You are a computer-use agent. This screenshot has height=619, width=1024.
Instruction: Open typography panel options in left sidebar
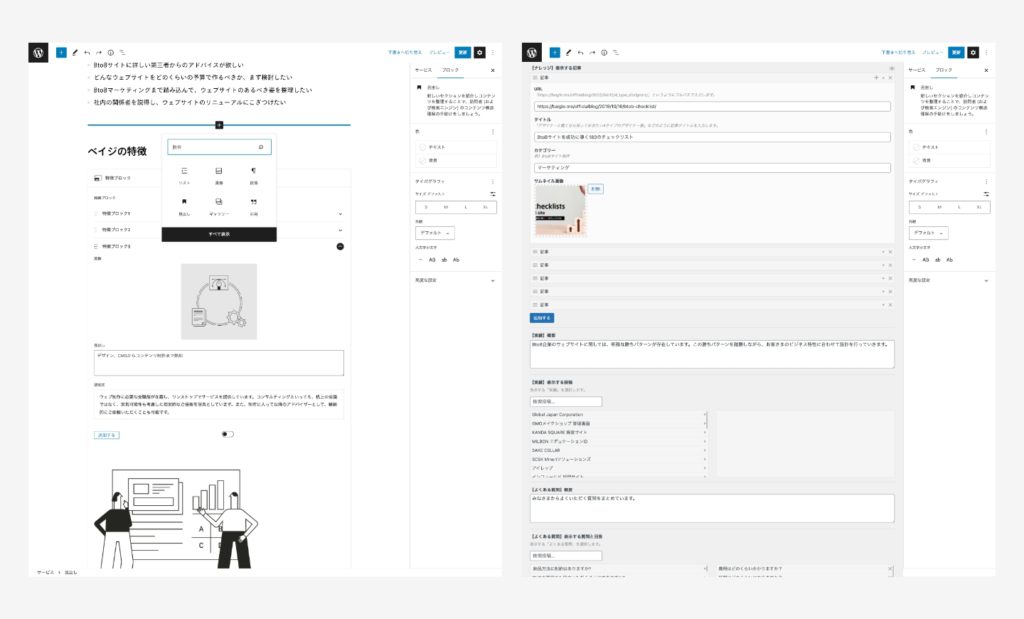(x=492, y=182)
